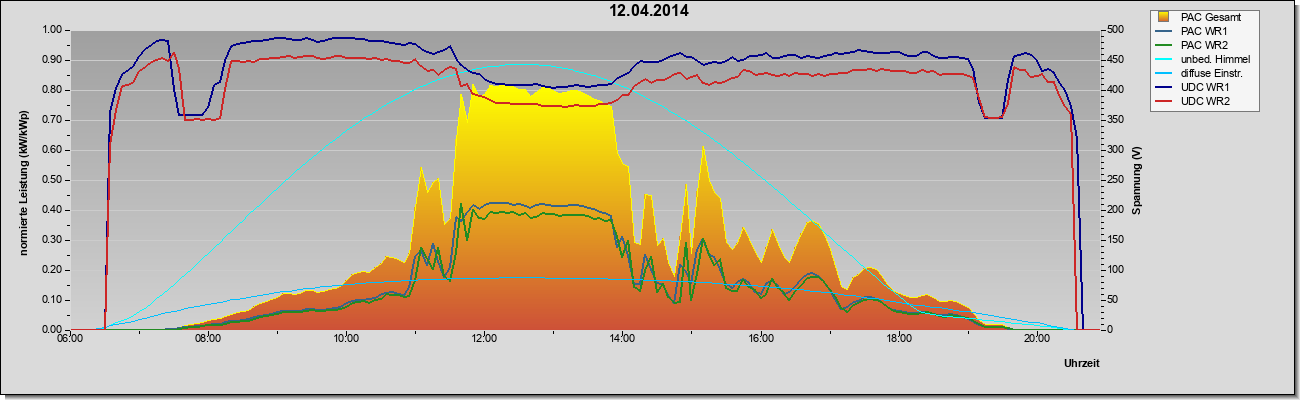
Task: Click the 0.50 left axis tick label
Action: pos(52,180)
